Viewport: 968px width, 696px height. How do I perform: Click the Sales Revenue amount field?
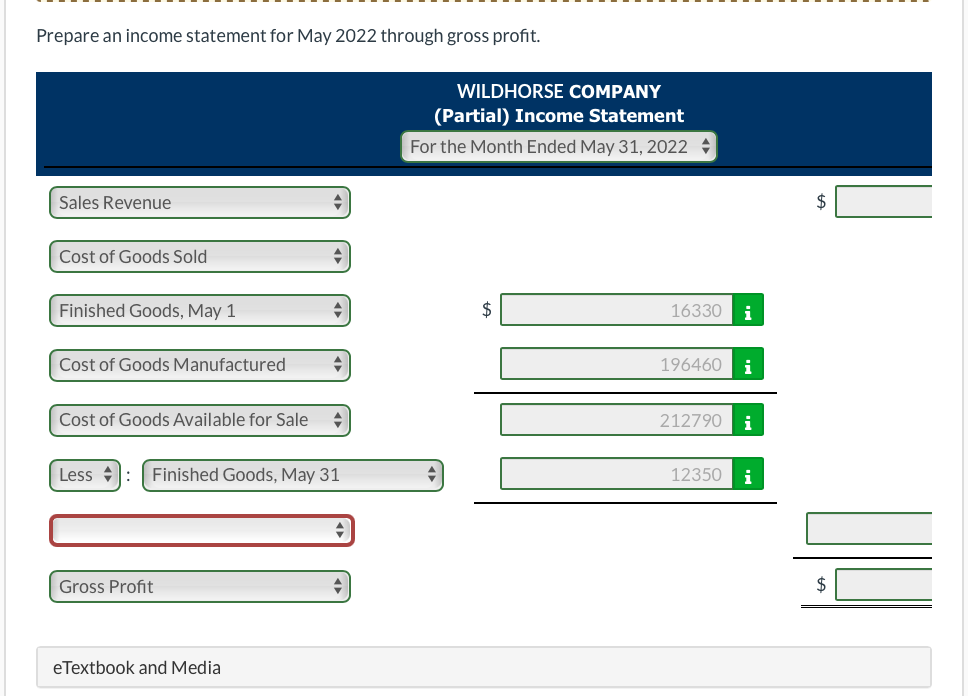(883, 201)
